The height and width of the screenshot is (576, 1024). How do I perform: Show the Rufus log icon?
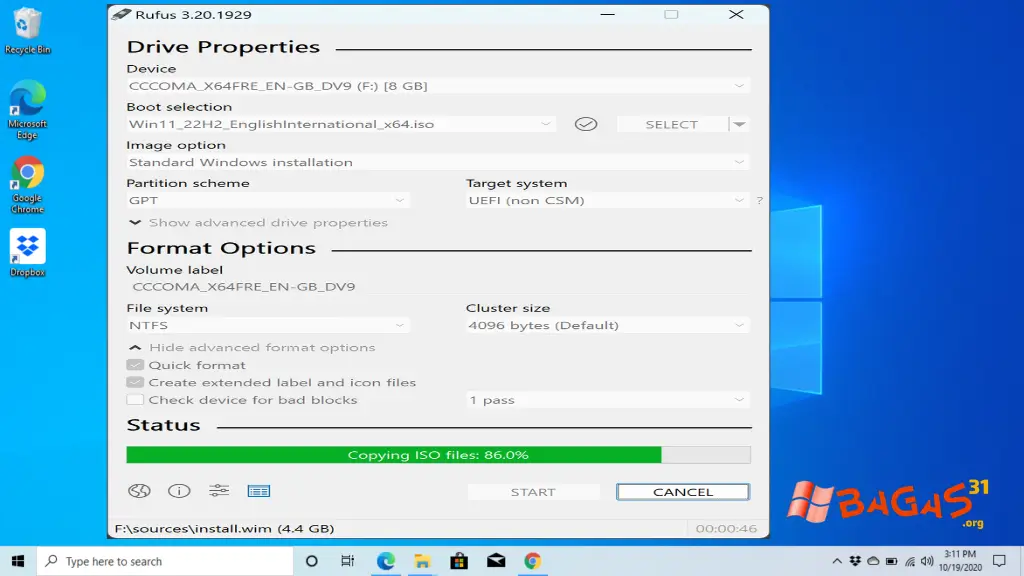coord(259,491)
